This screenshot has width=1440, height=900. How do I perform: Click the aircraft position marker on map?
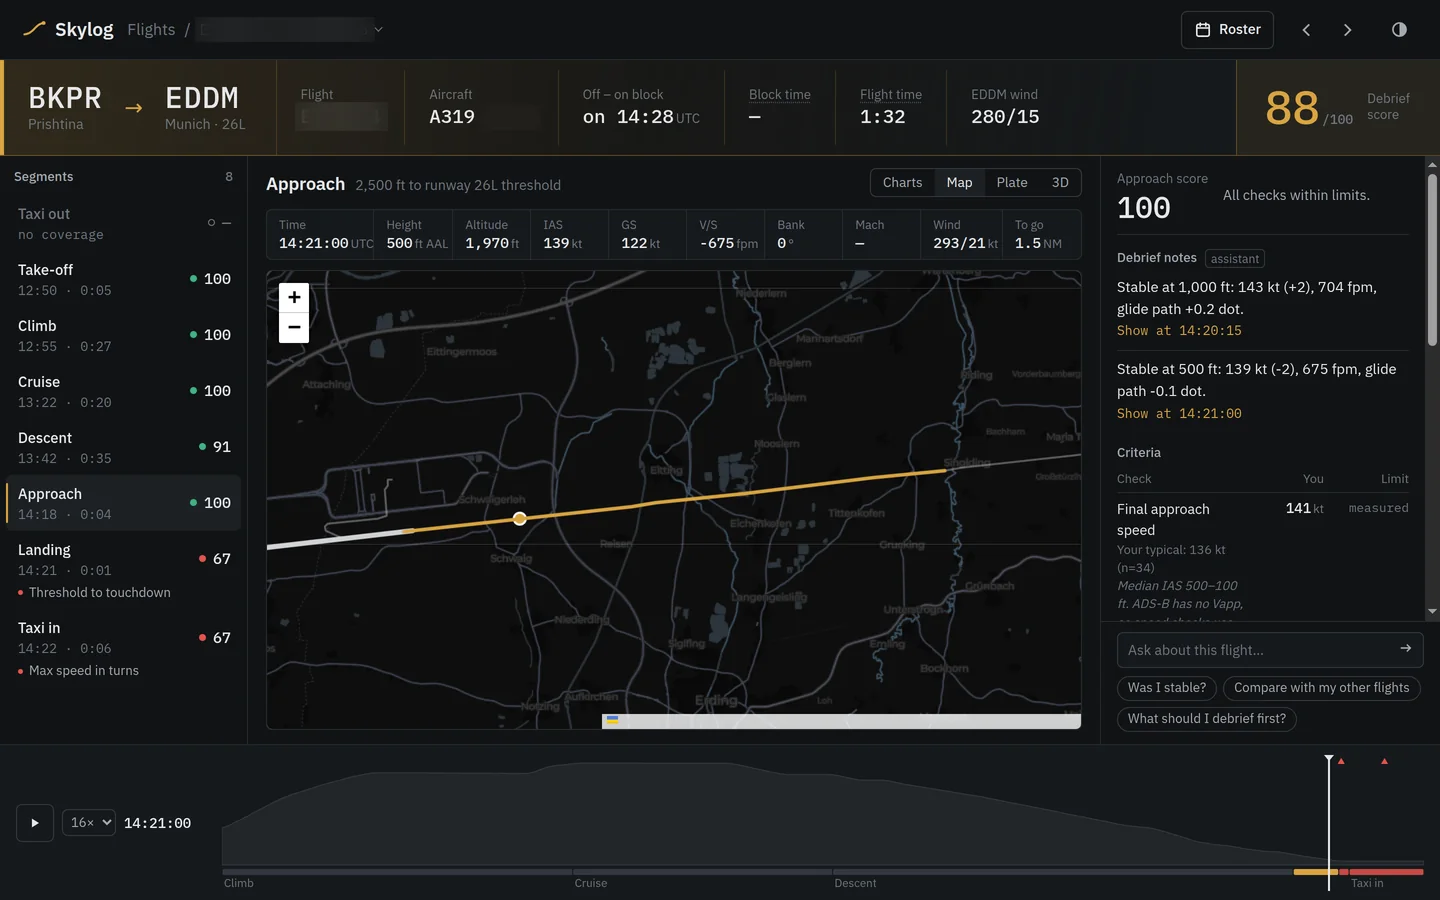pyautogui.click(x=519, y=518)
